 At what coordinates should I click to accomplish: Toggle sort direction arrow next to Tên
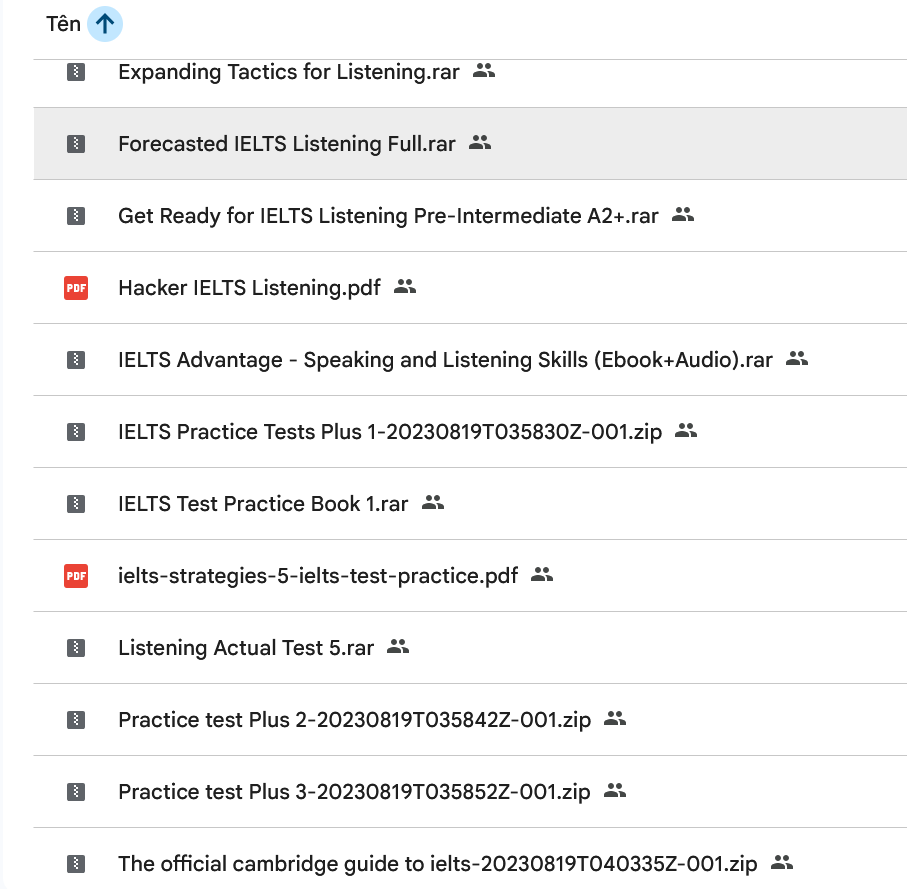104,24
